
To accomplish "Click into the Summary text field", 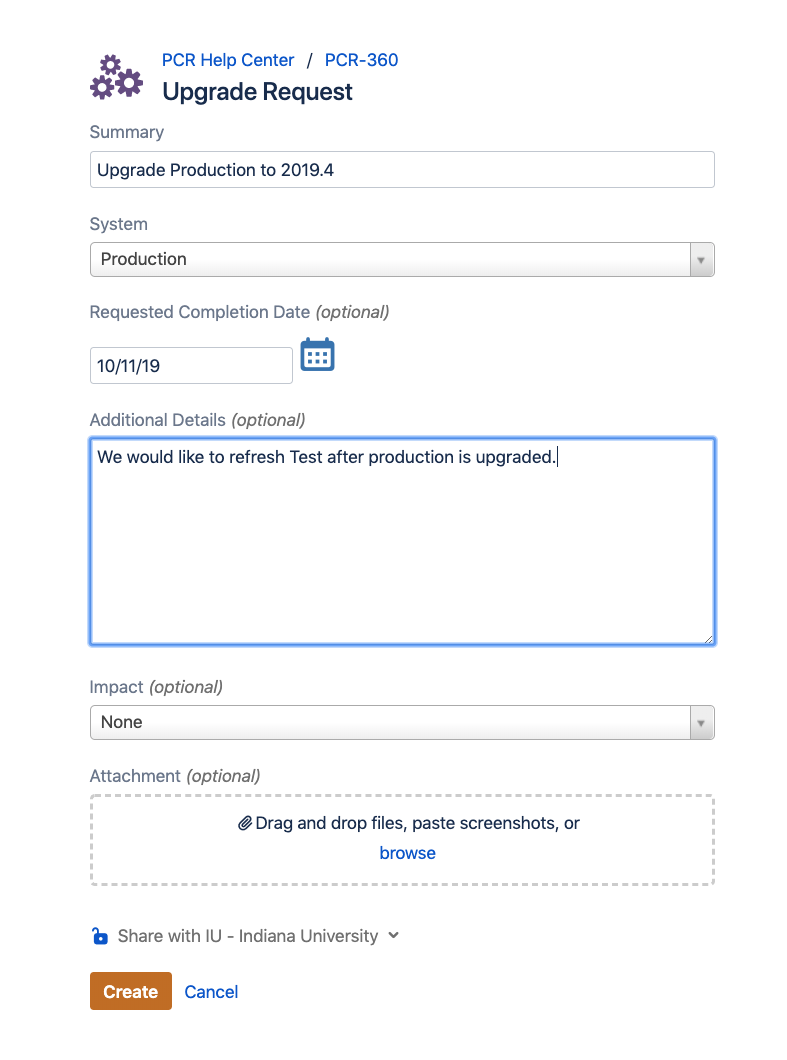I will [x=402, y=170].
